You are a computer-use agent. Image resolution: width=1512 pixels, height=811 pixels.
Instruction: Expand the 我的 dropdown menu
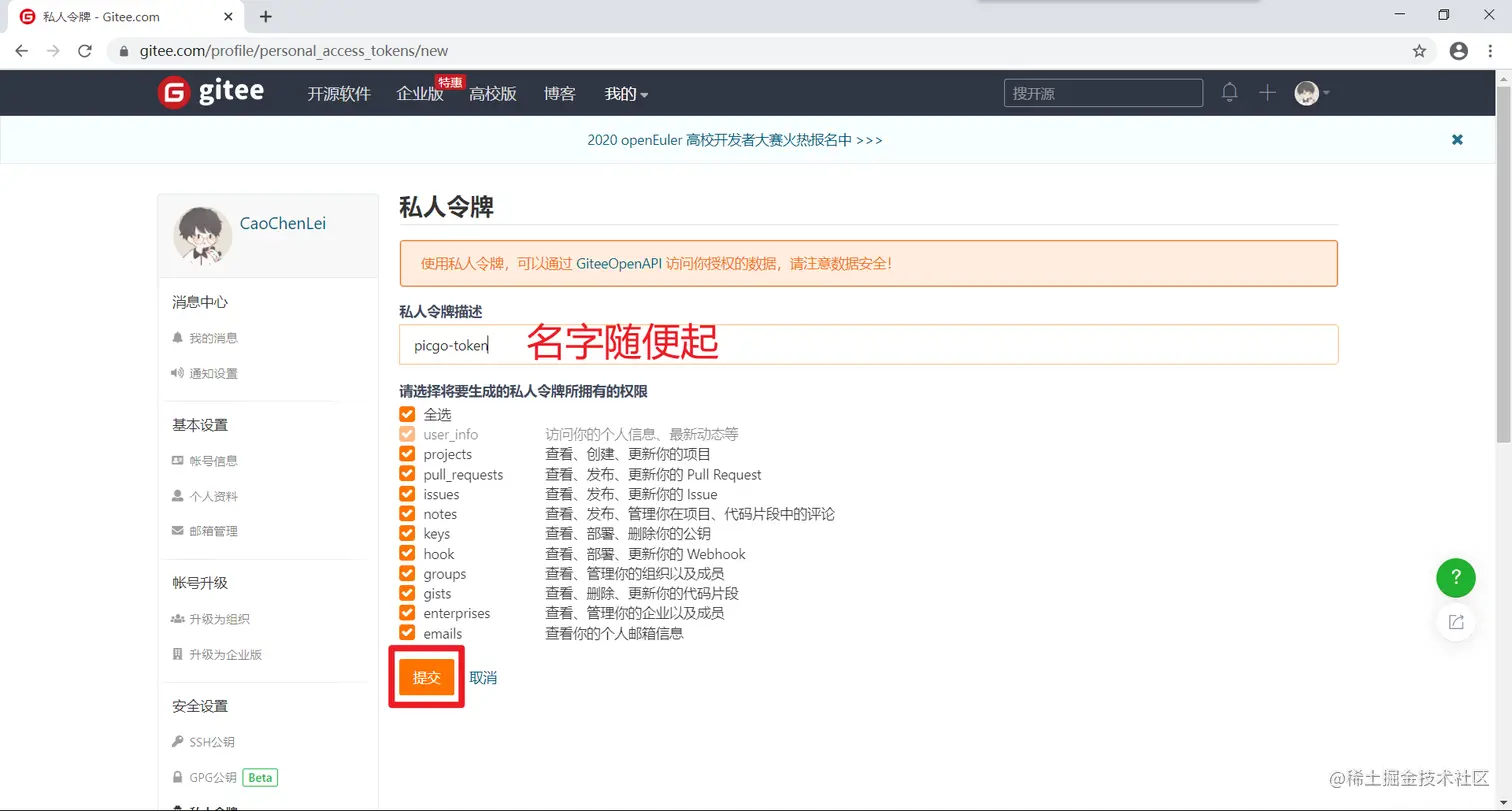[x=626, y=94]
